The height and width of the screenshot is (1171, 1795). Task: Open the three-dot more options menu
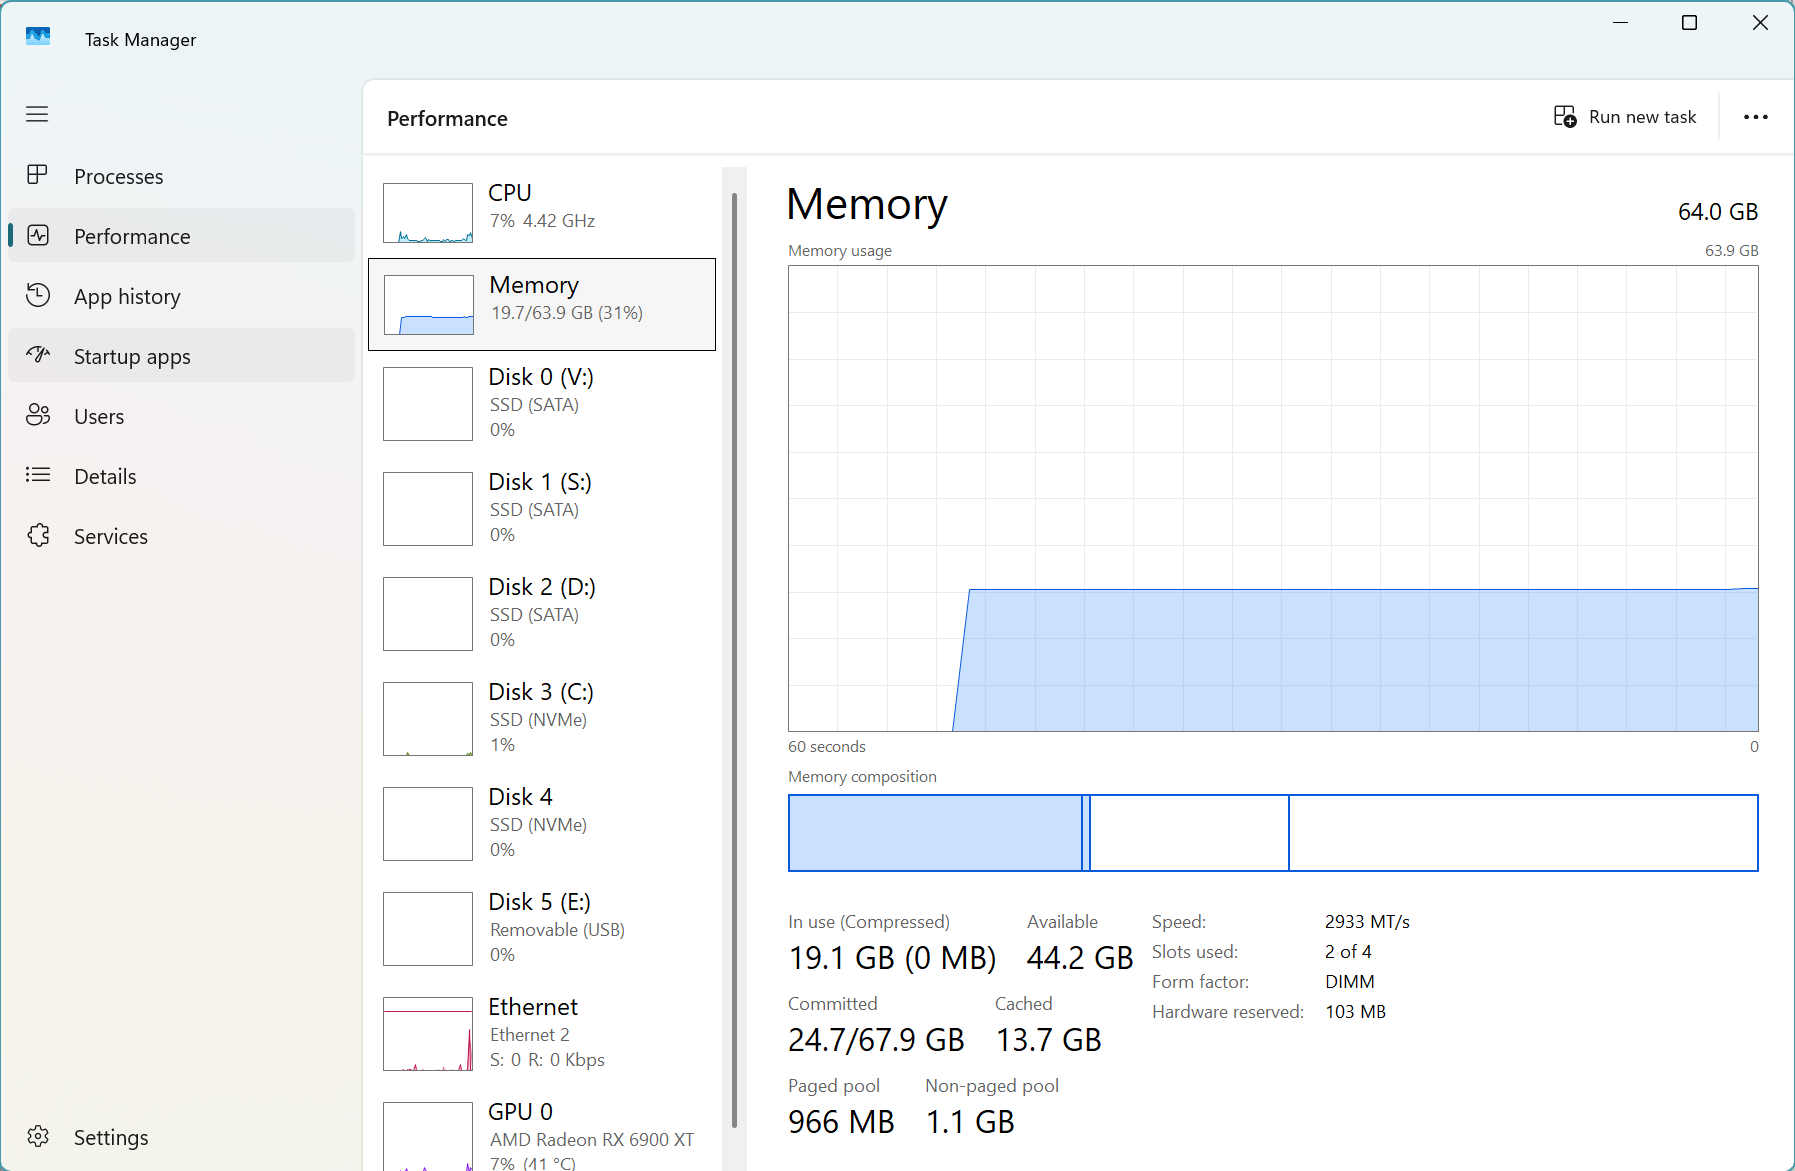pos(1755,117)
